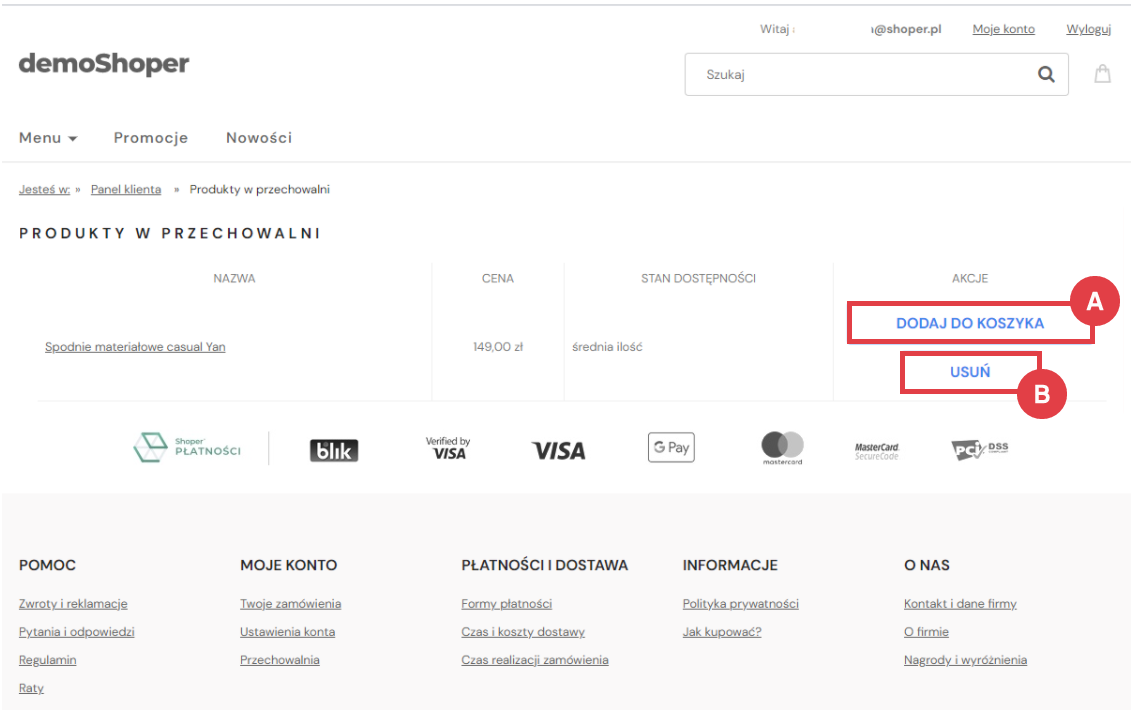1135x710 pixels.
Task: Click the Shoper Płatności logo
Action: (x=188, y=449)
